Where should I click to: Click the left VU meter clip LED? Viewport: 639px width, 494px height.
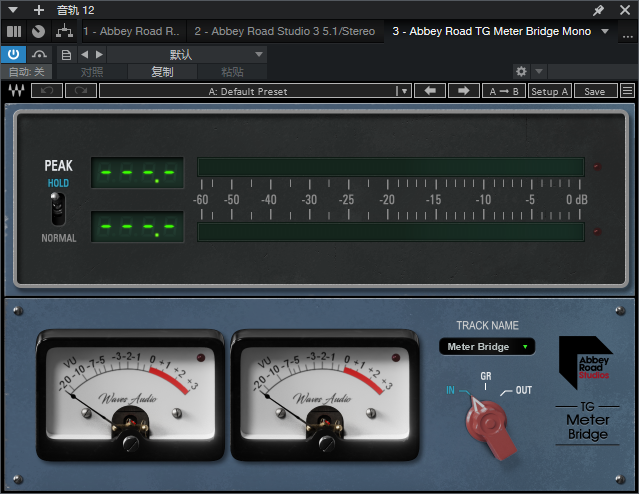click(x=201, y=358)
